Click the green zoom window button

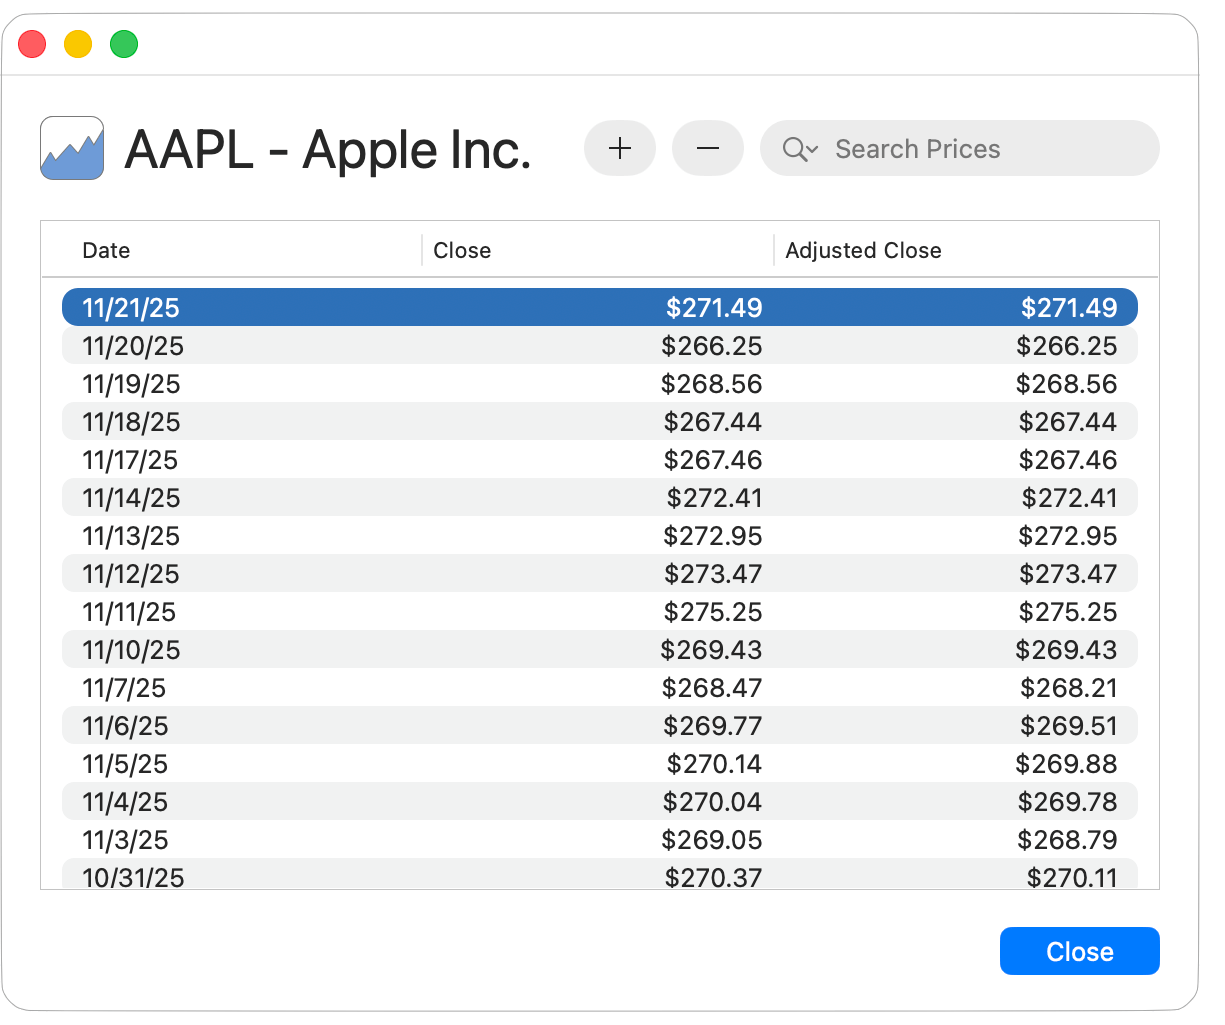click(124, 44)
